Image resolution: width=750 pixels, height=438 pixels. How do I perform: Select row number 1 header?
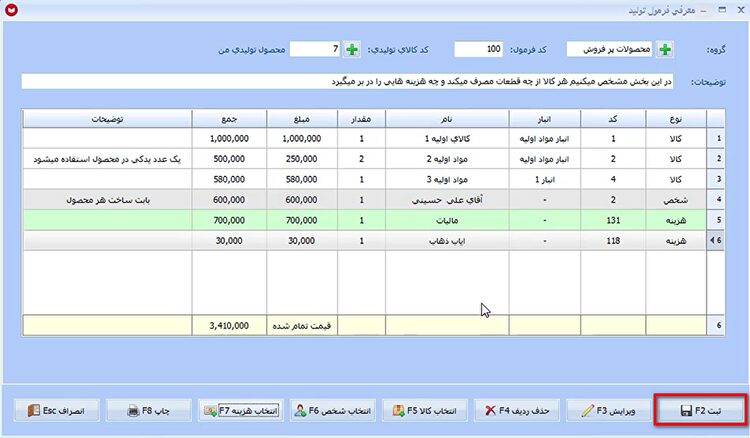[x=716, y=139]
